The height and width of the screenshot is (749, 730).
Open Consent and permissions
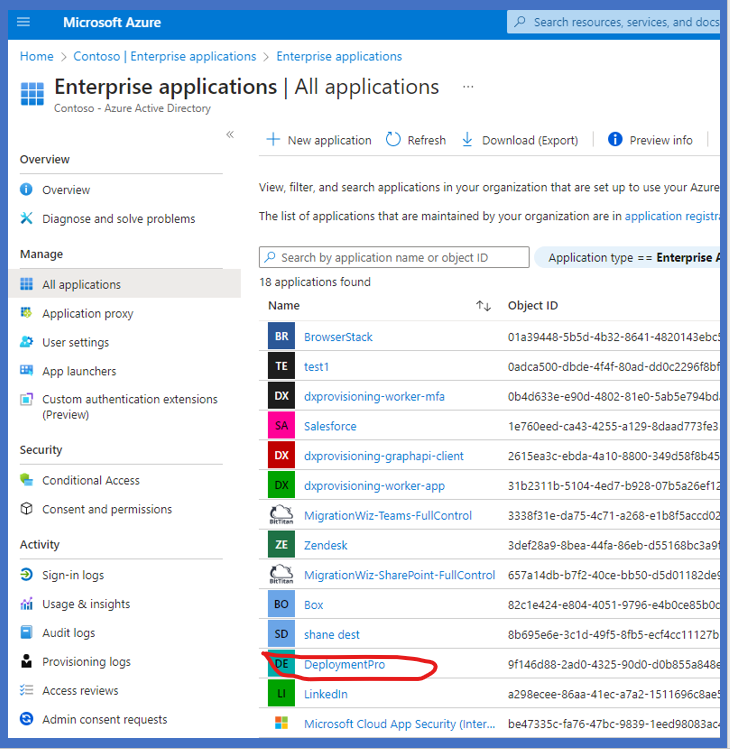pos(107,509)
